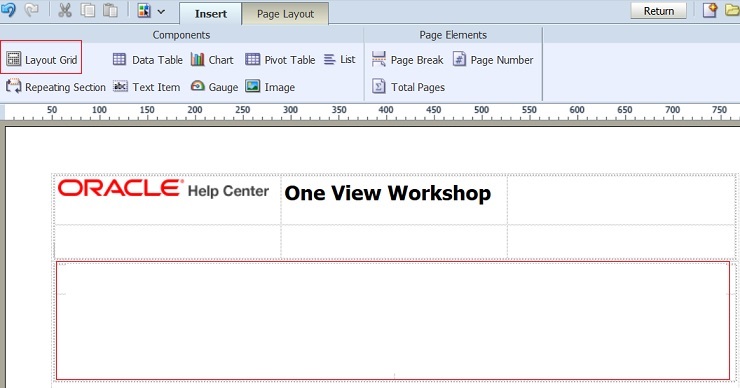740x388 pixels.
Task: Insert a Gauge component
Action: (214, 87)
